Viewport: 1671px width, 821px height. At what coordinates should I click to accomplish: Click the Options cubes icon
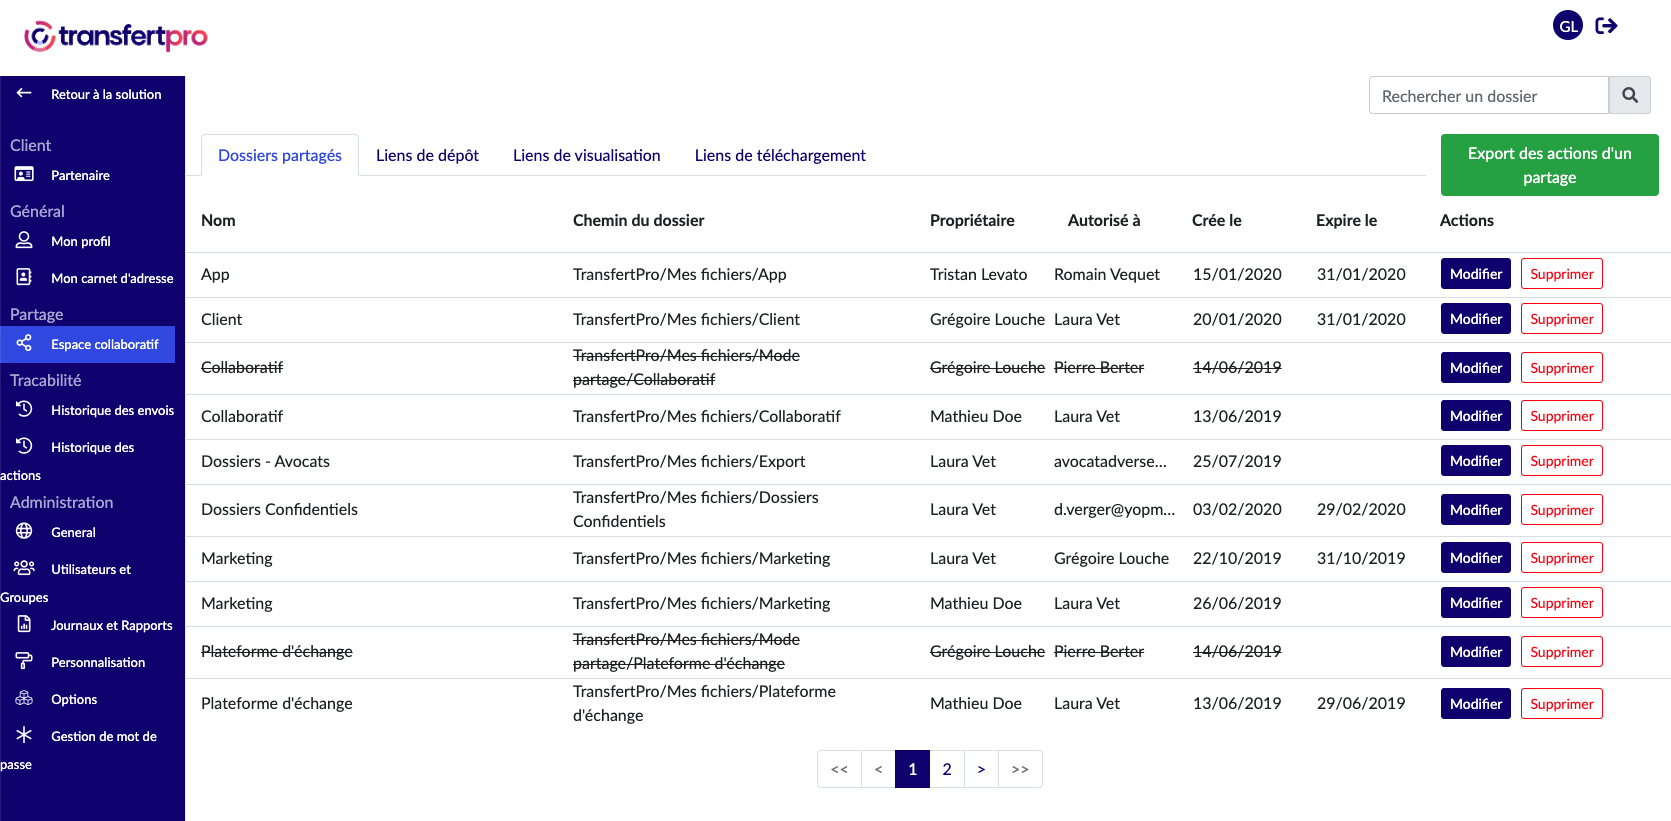pos(24,698)
